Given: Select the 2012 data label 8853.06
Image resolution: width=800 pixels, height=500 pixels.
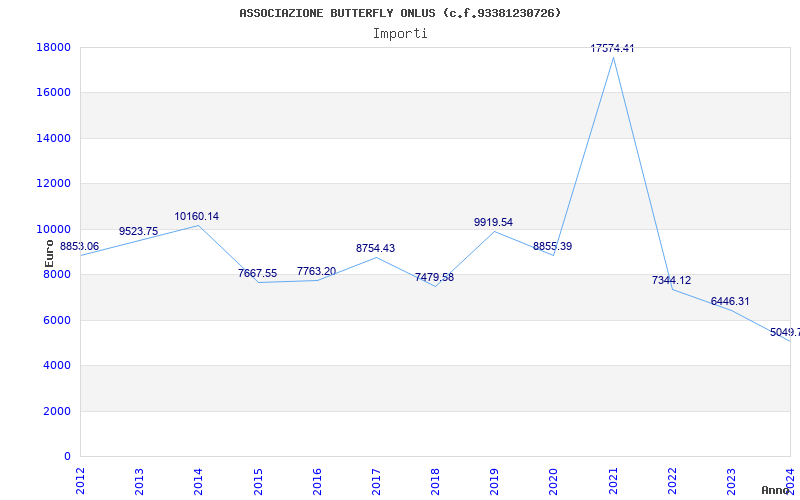Looking at the screenshot, I should (x=80, y=246).
